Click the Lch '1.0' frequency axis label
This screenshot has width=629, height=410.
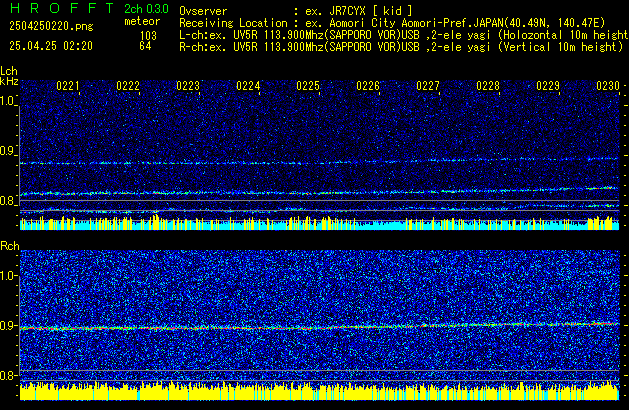click(8, 101)
